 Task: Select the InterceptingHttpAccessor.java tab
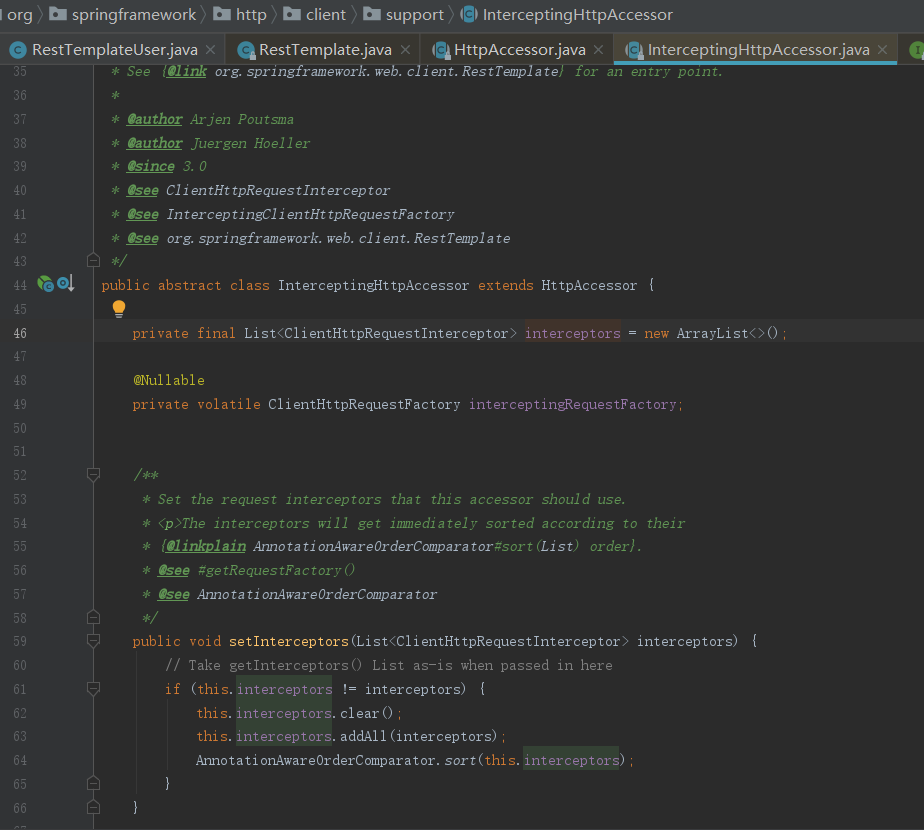(757, 50)
